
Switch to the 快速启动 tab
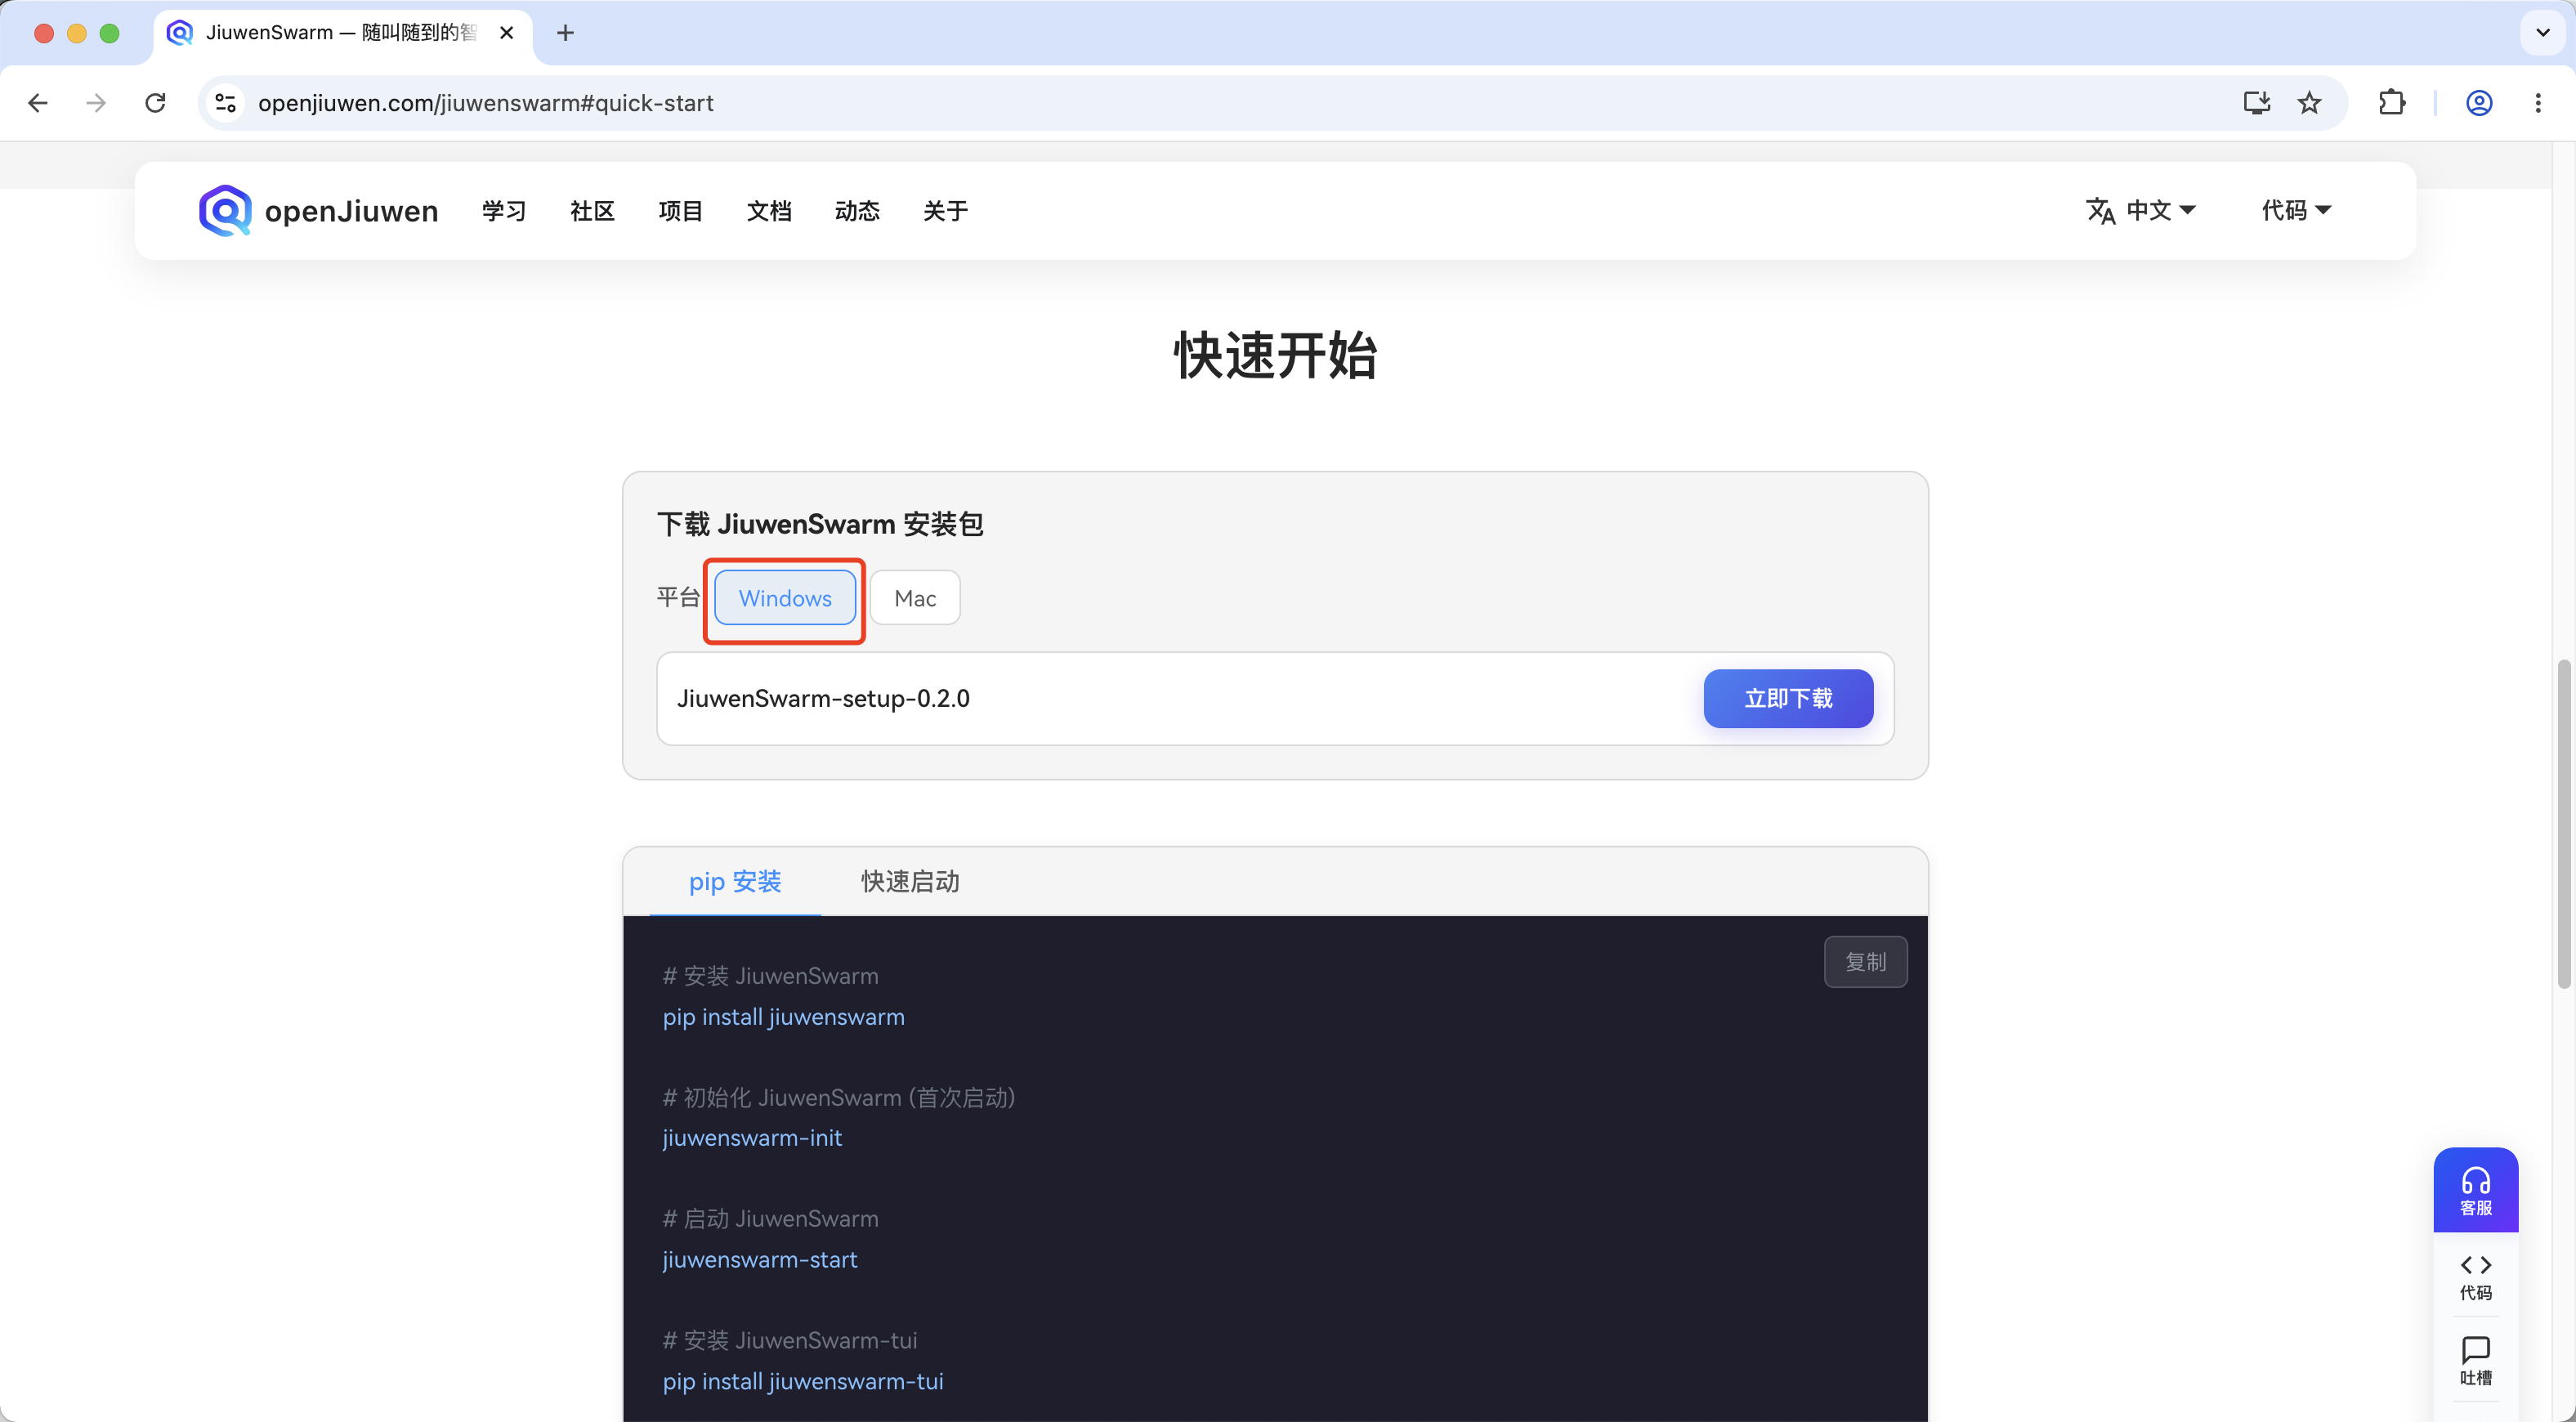910,882
